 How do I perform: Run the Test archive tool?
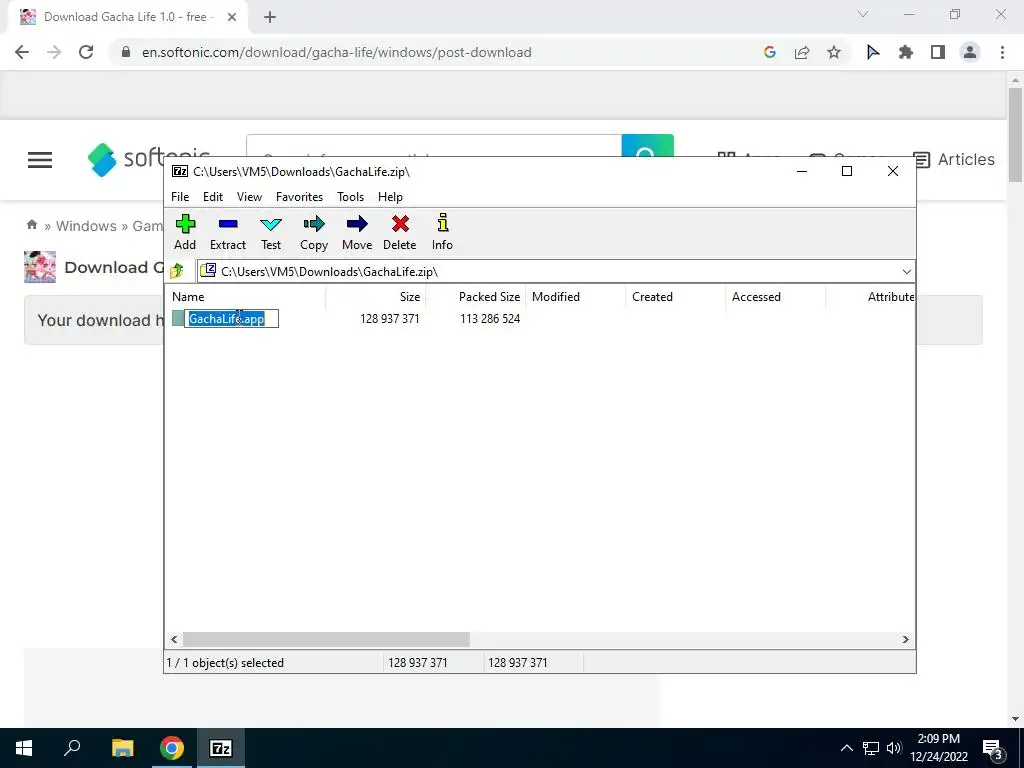point(270,232)
